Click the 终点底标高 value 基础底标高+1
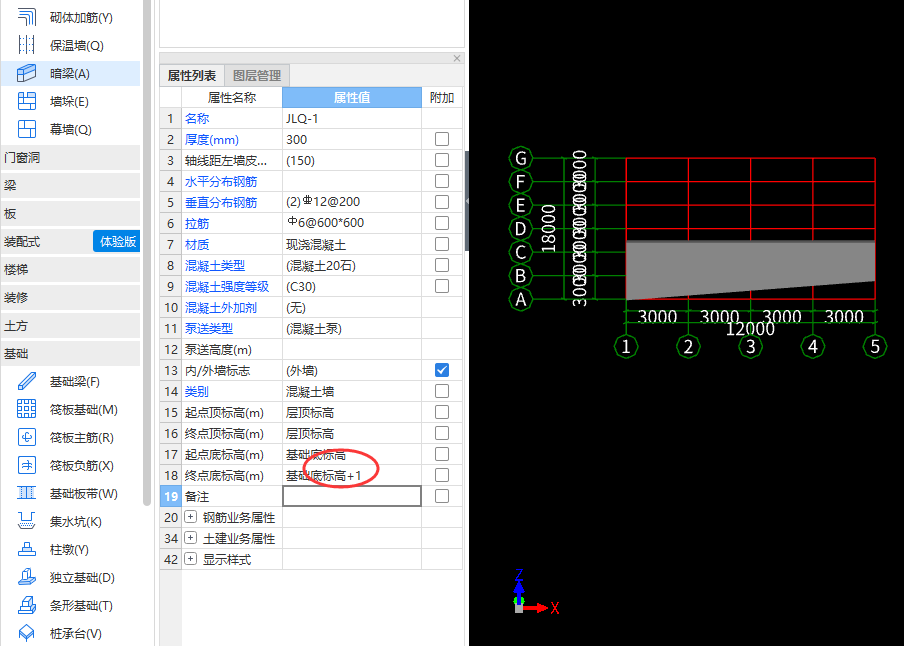The height and width of the screenshot is (646, 904). click(323, 476)
